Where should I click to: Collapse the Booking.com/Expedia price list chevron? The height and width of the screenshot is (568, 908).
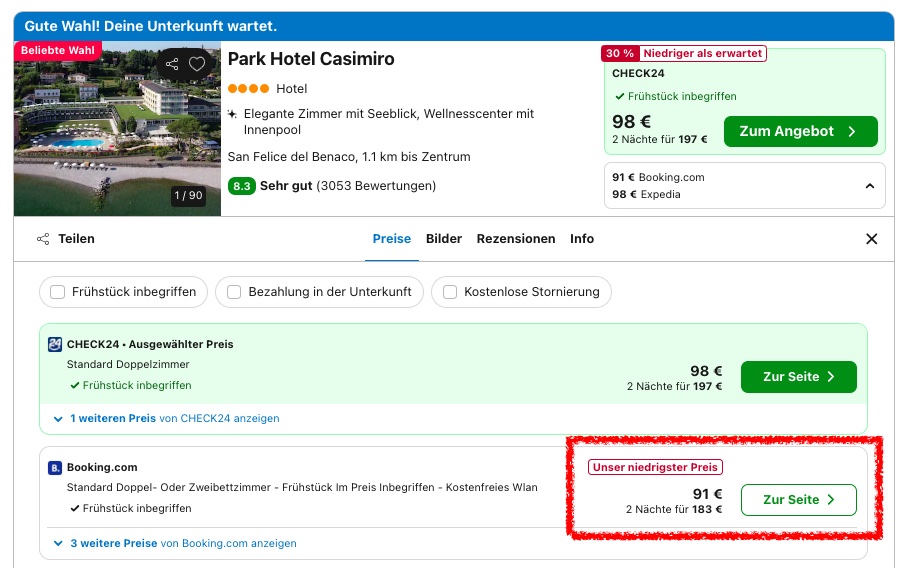tap(869, 186)
